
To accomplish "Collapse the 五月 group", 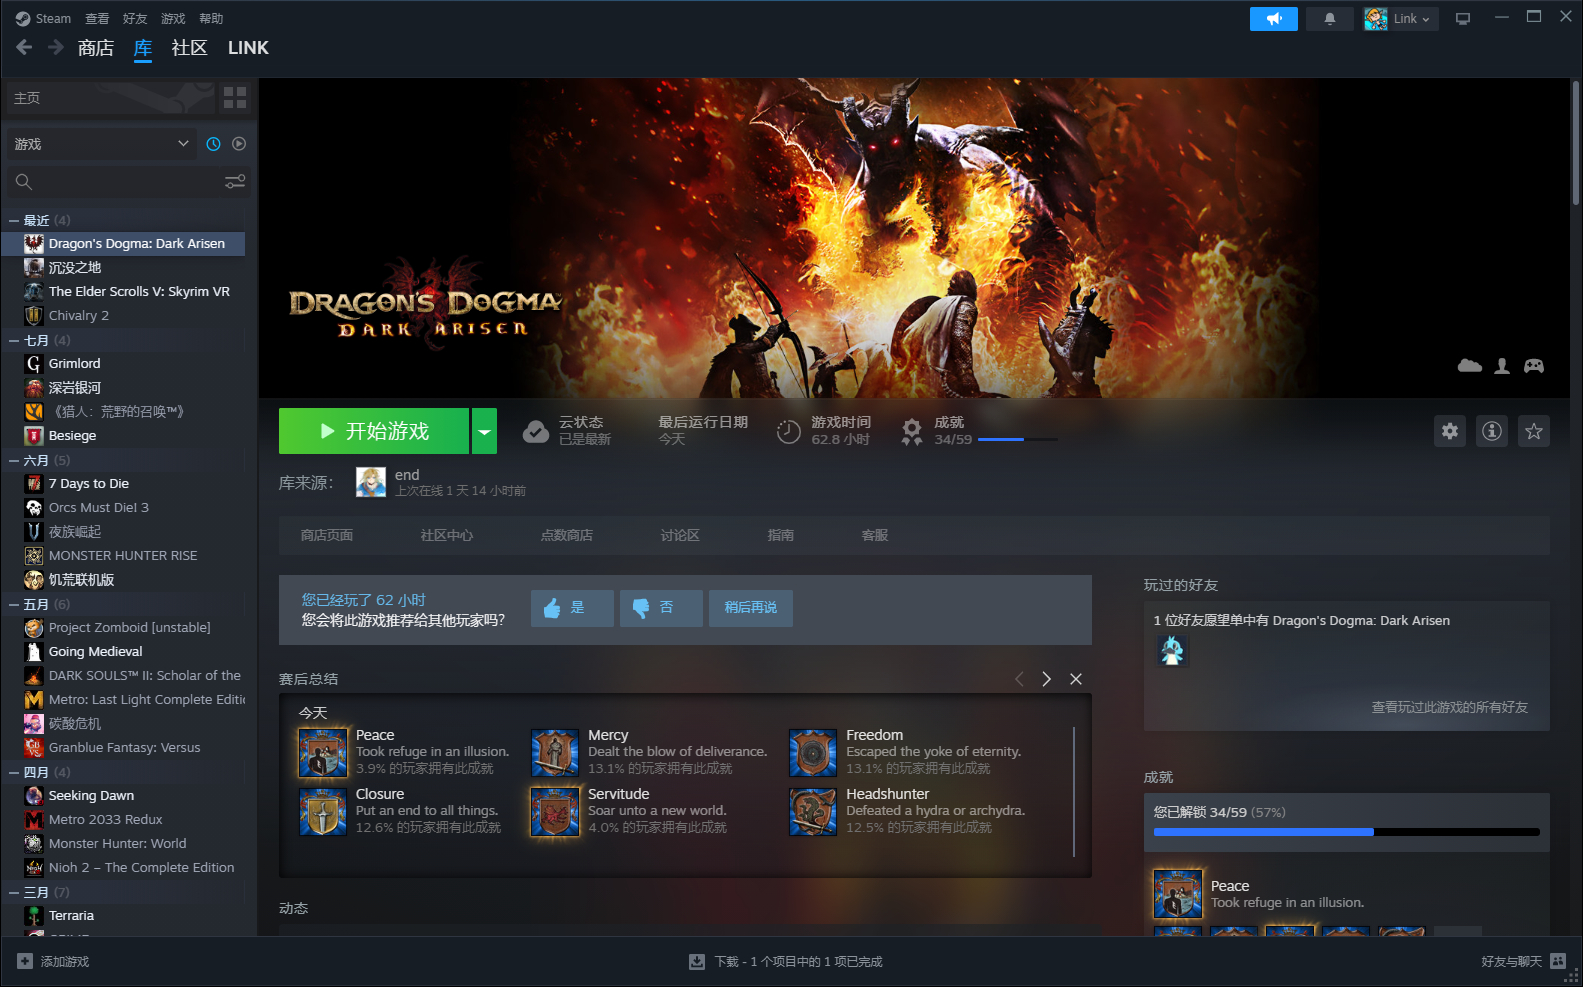I will tap(14, 604).
